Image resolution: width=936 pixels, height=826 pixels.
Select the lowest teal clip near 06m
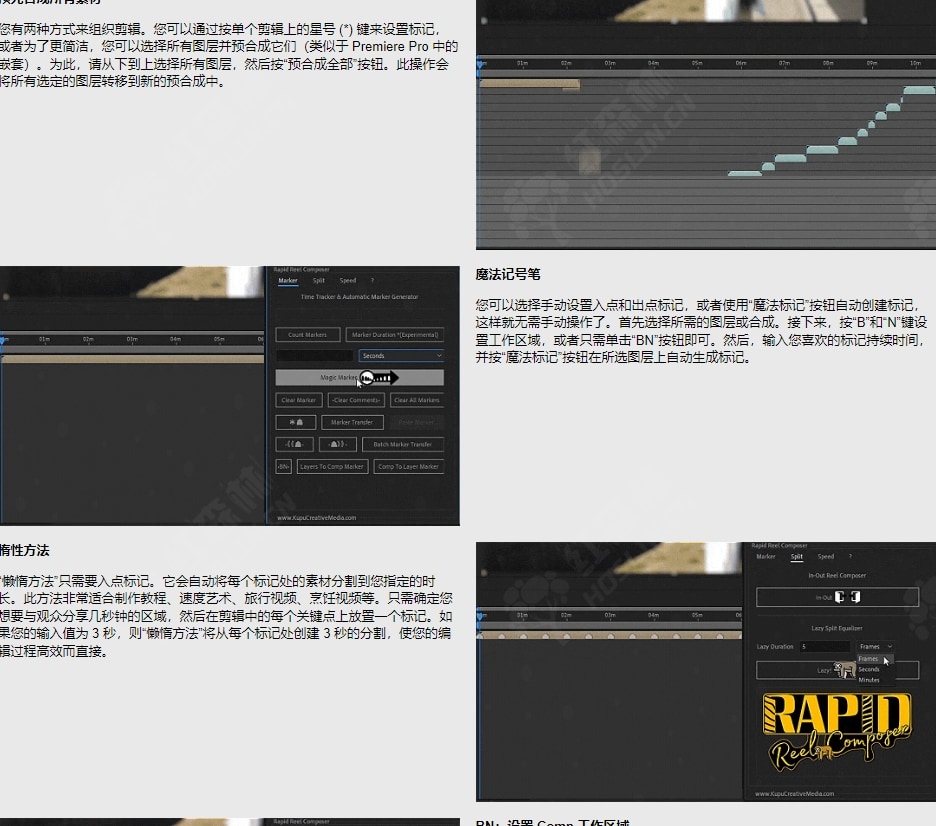tap(744, 173)
